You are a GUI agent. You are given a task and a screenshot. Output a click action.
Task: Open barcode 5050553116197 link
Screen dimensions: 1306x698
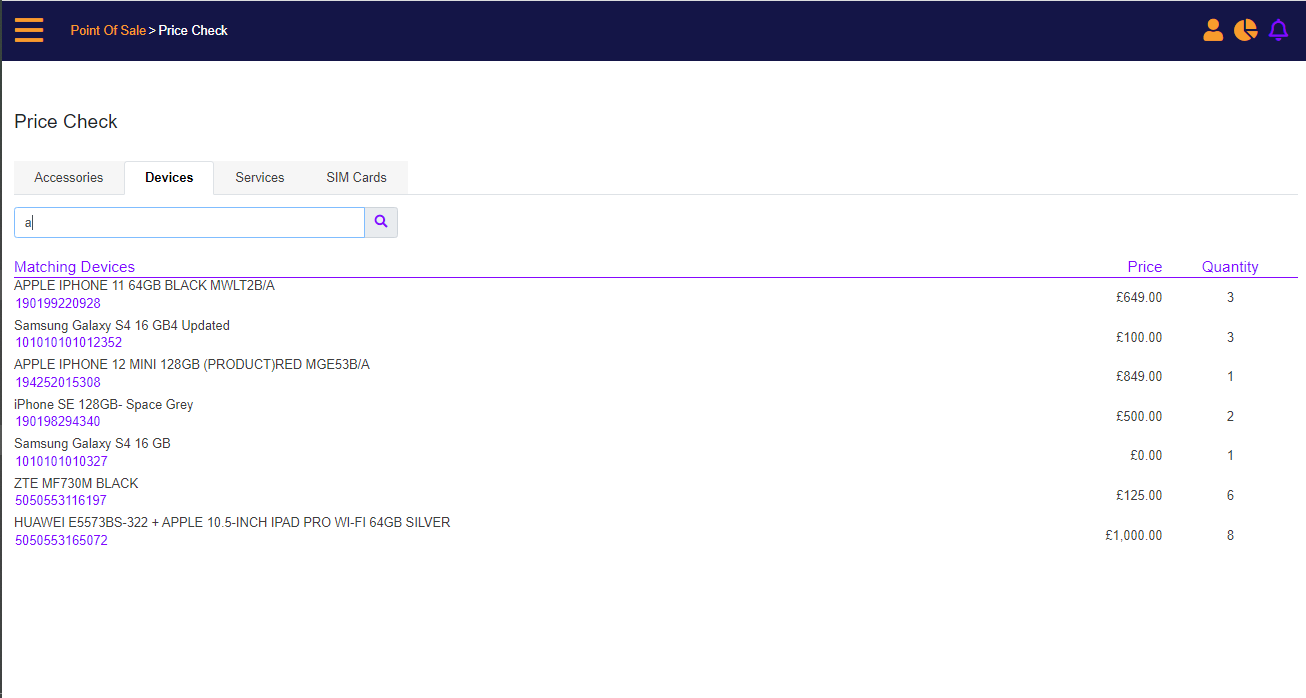(x=61, y=500)
